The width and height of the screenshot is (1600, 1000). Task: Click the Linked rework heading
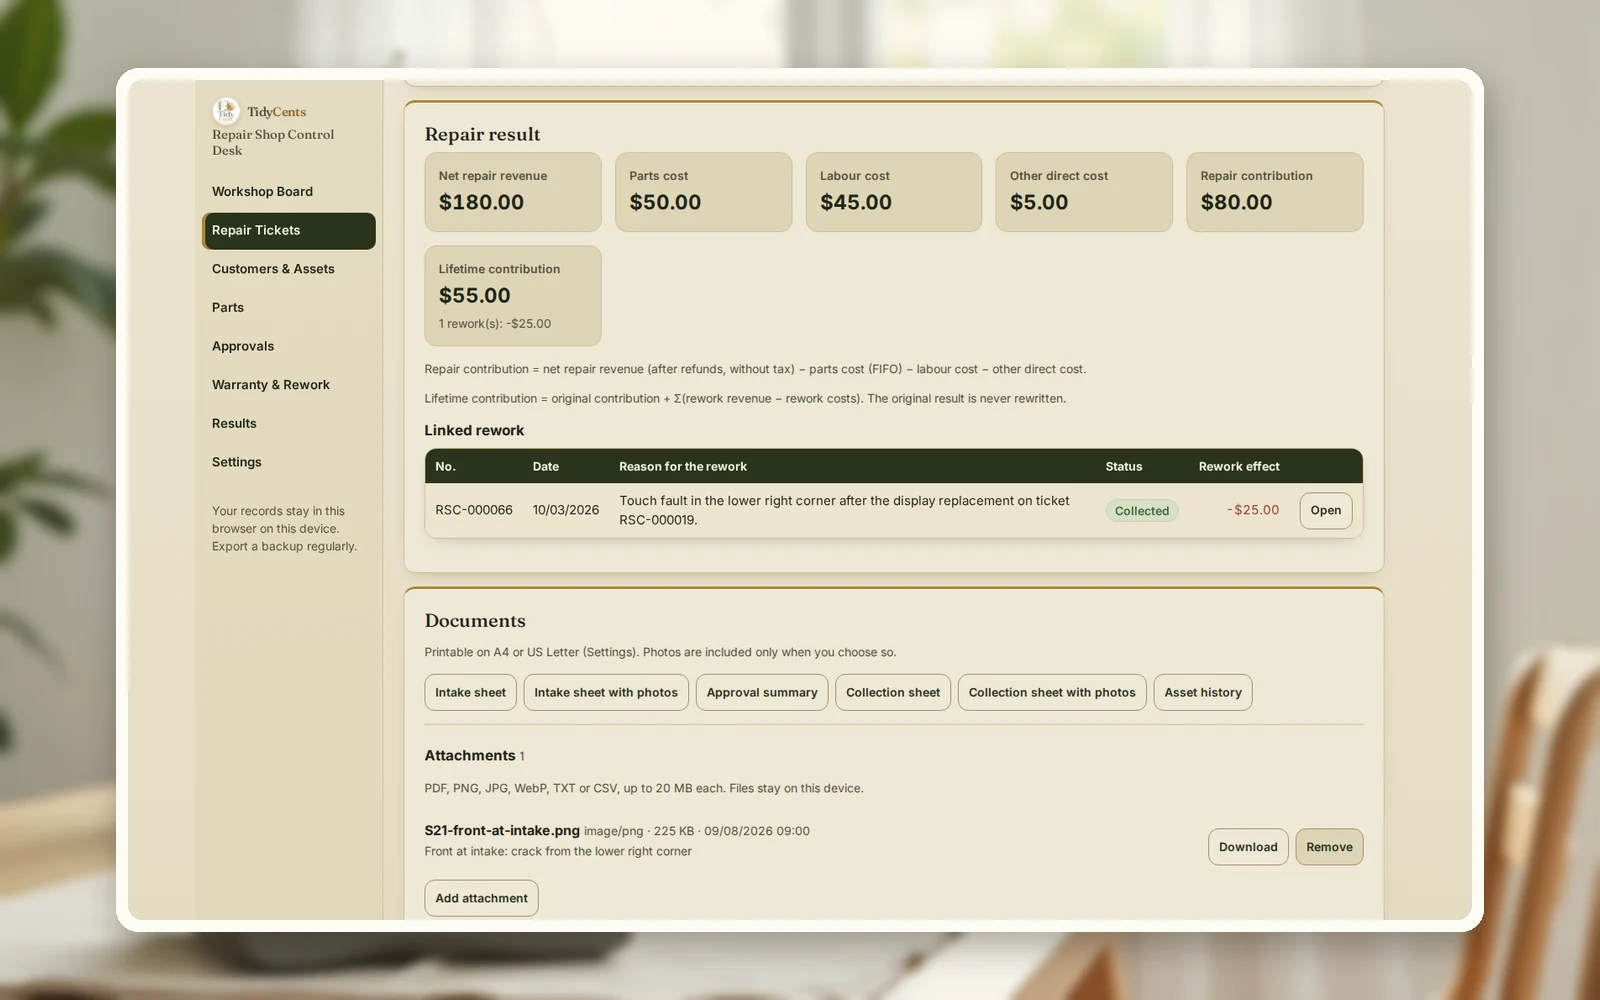point(474,430)
